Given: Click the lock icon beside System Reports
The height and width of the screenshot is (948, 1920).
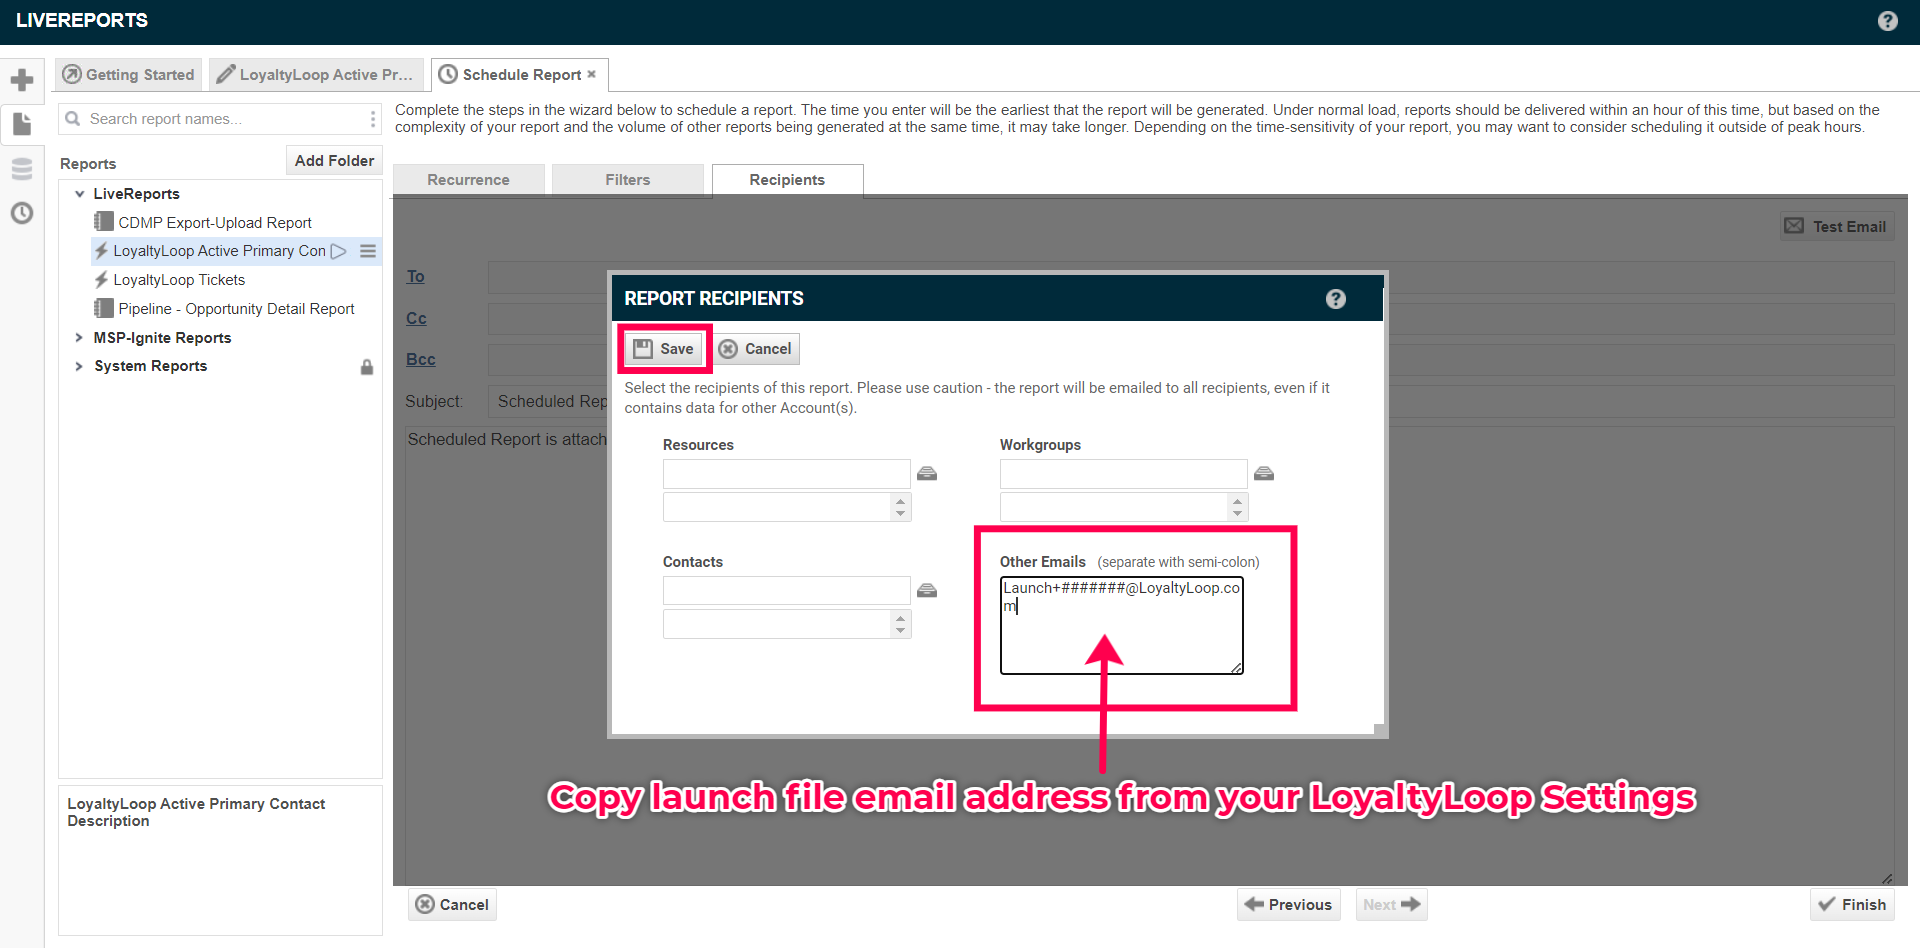Looking at the screenshot, I should click(367, 367).
